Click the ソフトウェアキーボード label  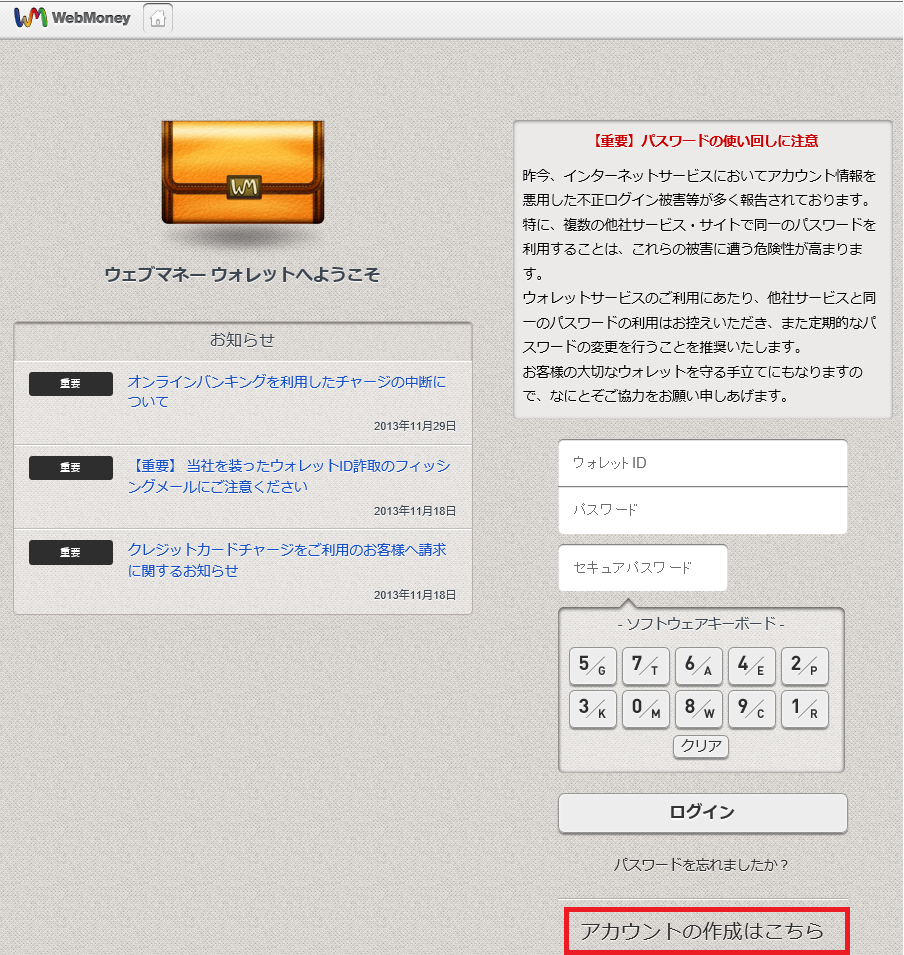[x=701, y=624]
